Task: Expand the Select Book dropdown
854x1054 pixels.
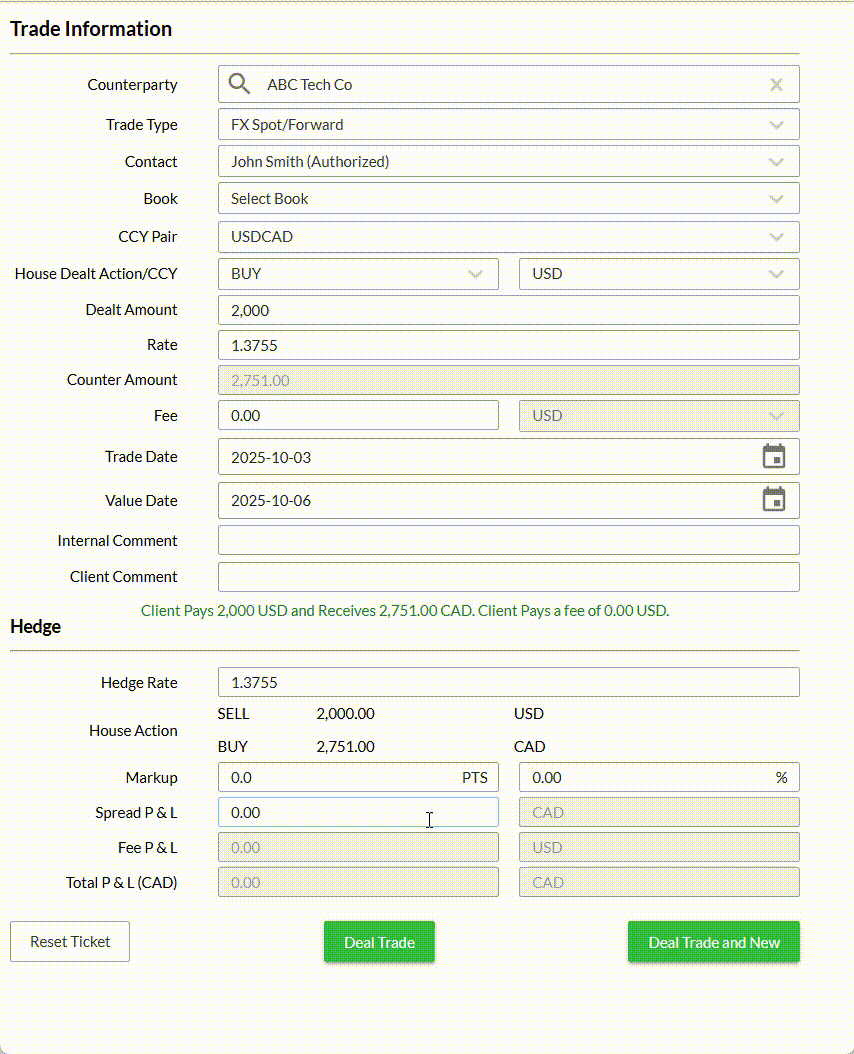Action: (x=777, y=198)
